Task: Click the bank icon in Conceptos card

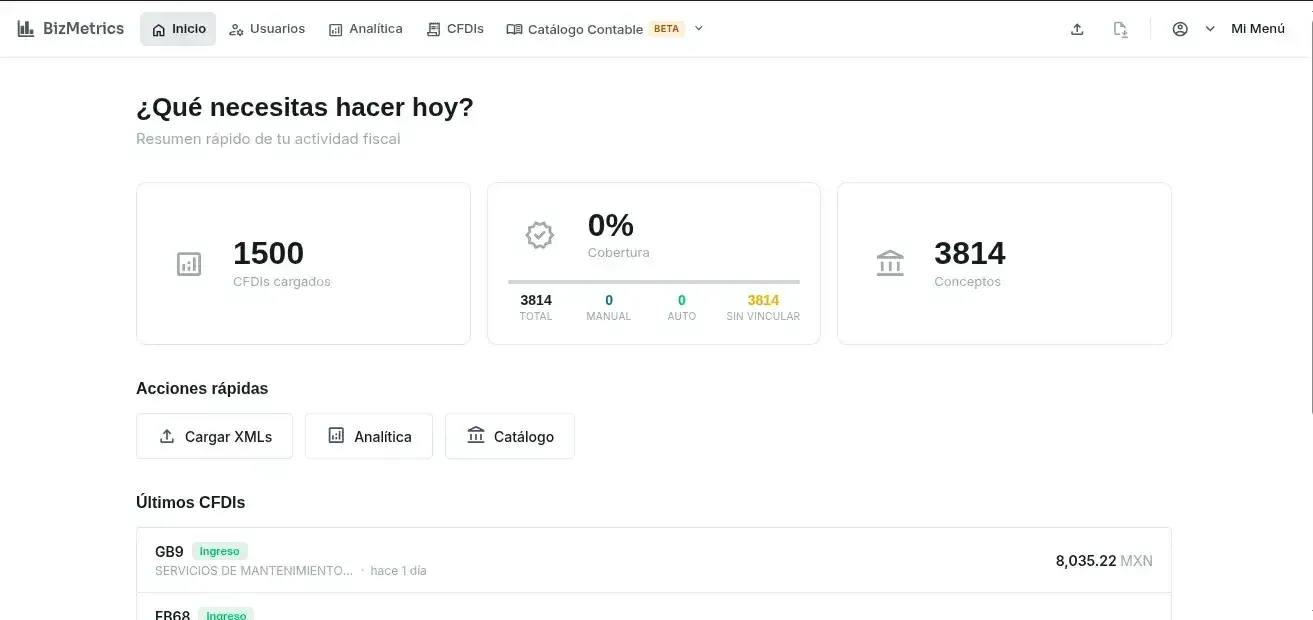Action: coord(890,264)
